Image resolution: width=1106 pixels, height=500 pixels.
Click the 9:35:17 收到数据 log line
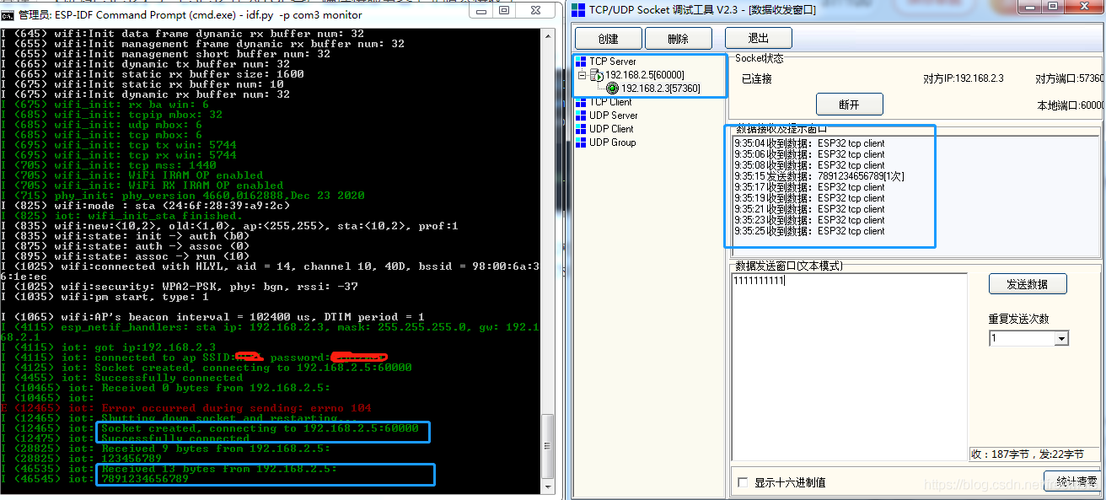809,187
